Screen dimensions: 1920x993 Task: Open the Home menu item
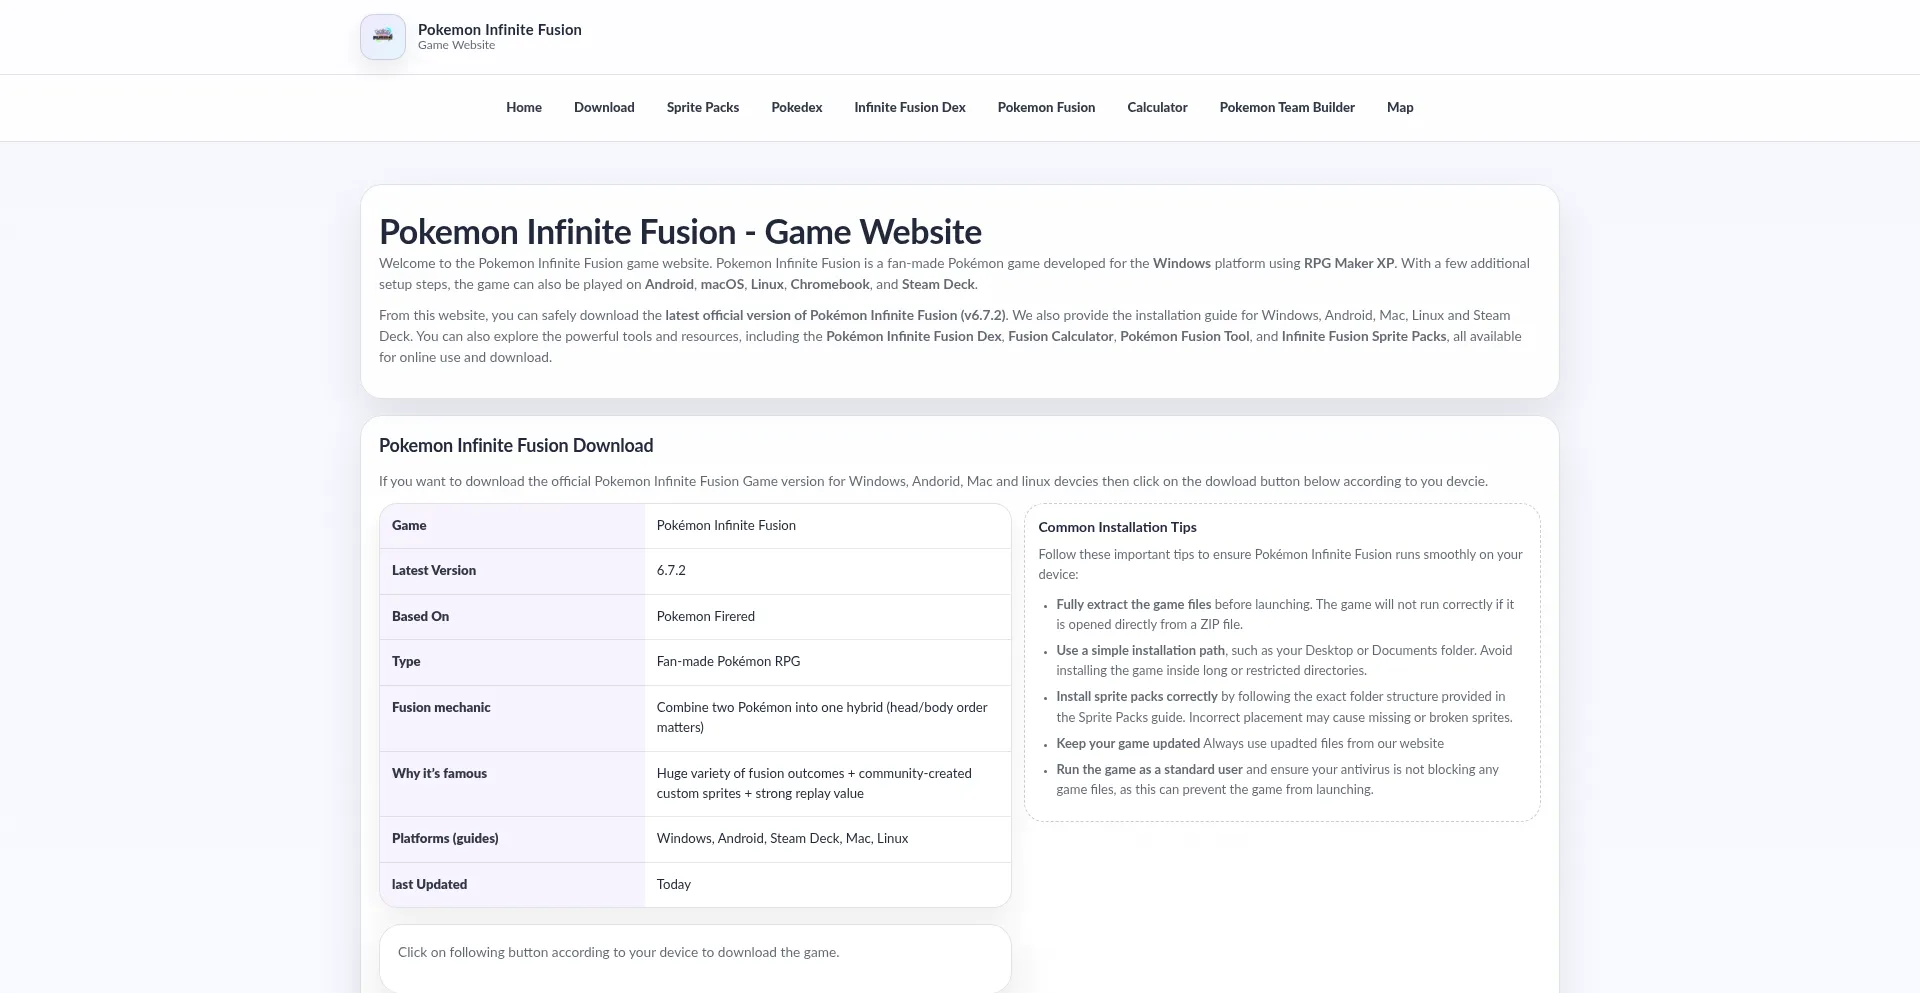pyautogui.click(x=524, y=108)
